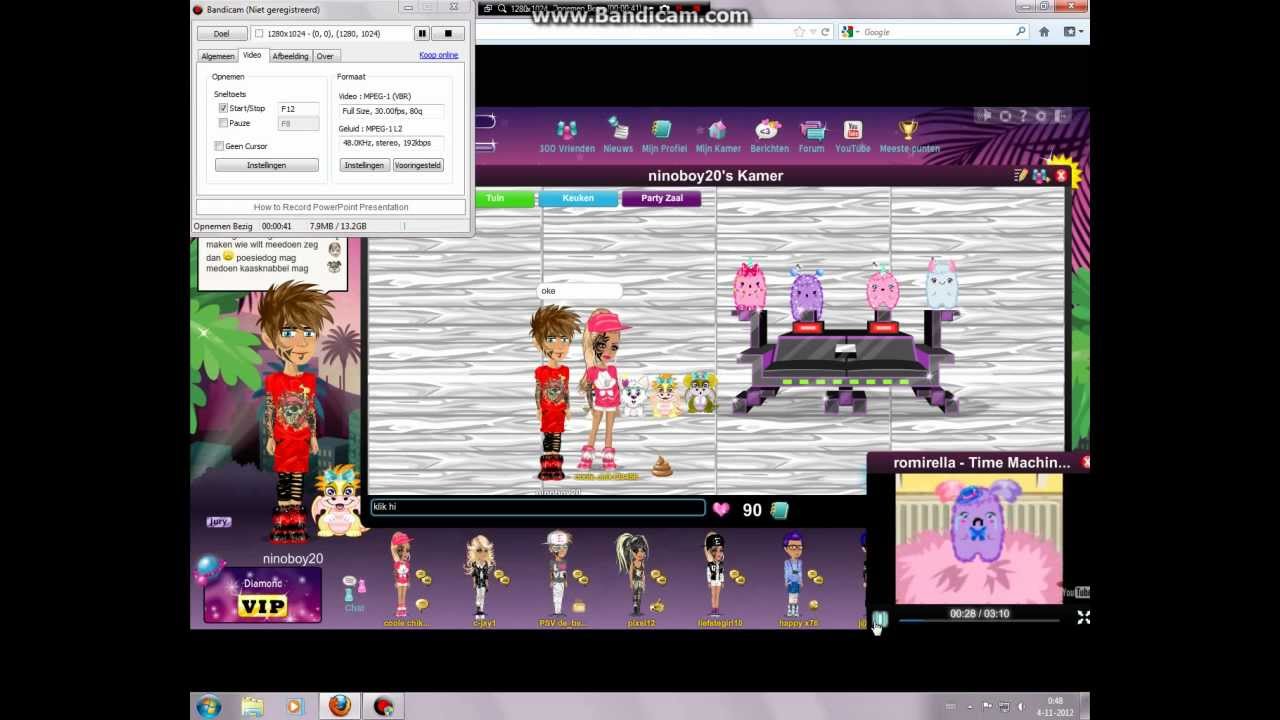Open Firefox from the Windows taskbar
Screen dimensions: 1280x720
pyautogui.click(x=339, y=706)
